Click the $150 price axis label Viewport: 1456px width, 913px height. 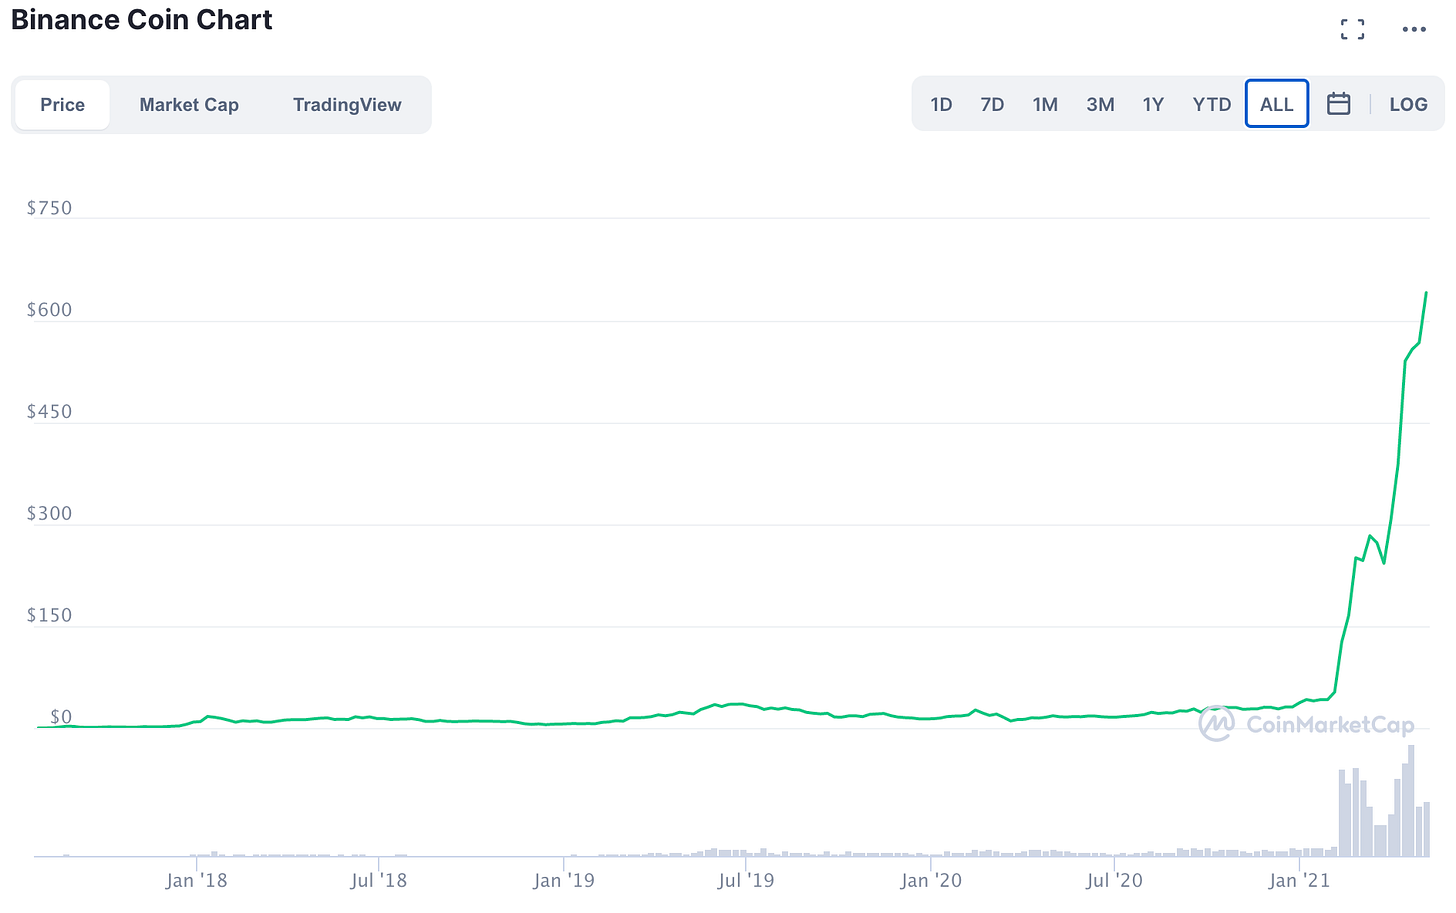click(x=49, y=616)
